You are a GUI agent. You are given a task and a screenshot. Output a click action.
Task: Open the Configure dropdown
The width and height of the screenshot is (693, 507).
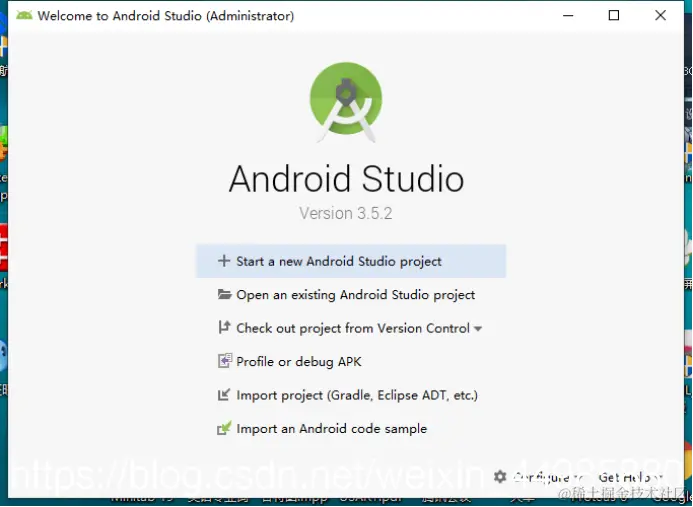point(547,477)
